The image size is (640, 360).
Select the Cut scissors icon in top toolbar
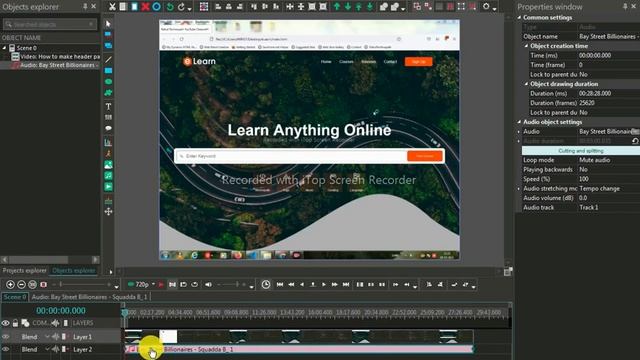[112, 7]
